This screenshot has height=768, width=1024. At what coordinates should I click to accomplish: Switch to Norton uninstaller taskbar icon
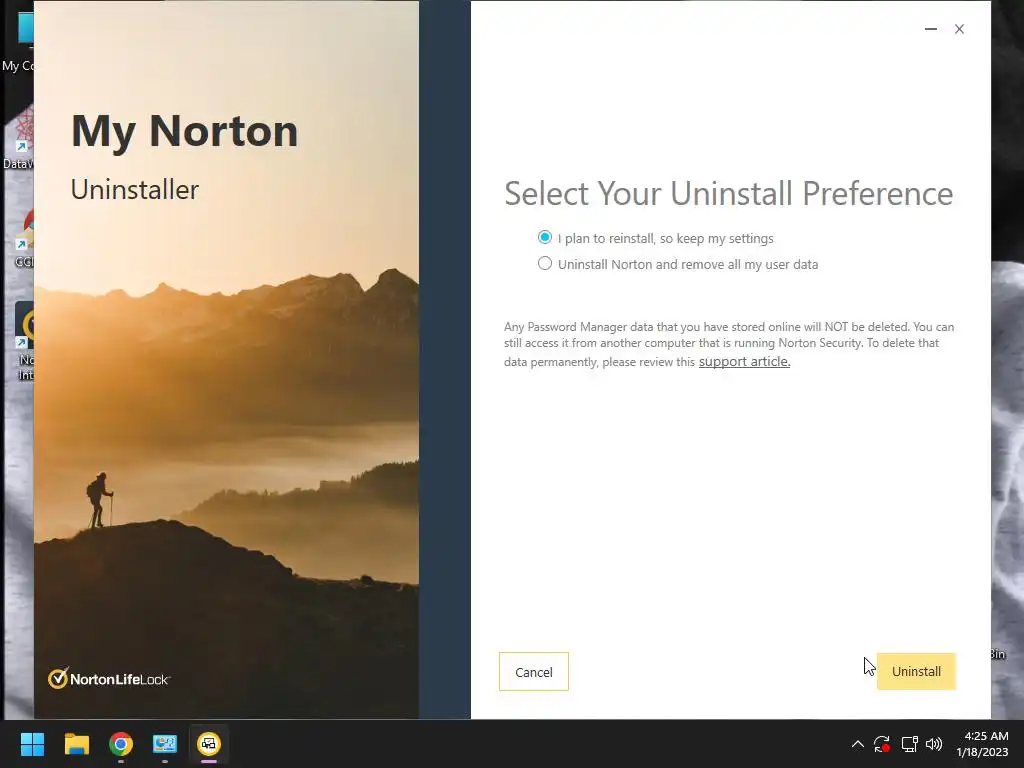pos(209,744)
